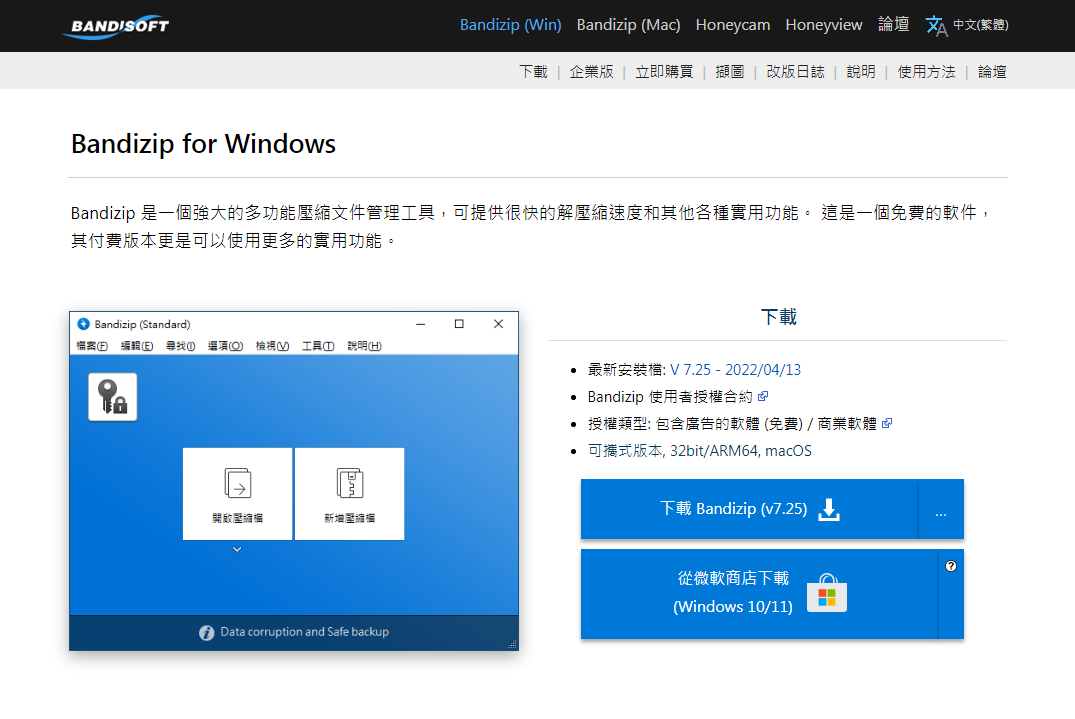Open 說明 link in the gray submenu bar
The height and width of the screenshot is (719, 1075).
pyautogui.click(x=861, y=72)
